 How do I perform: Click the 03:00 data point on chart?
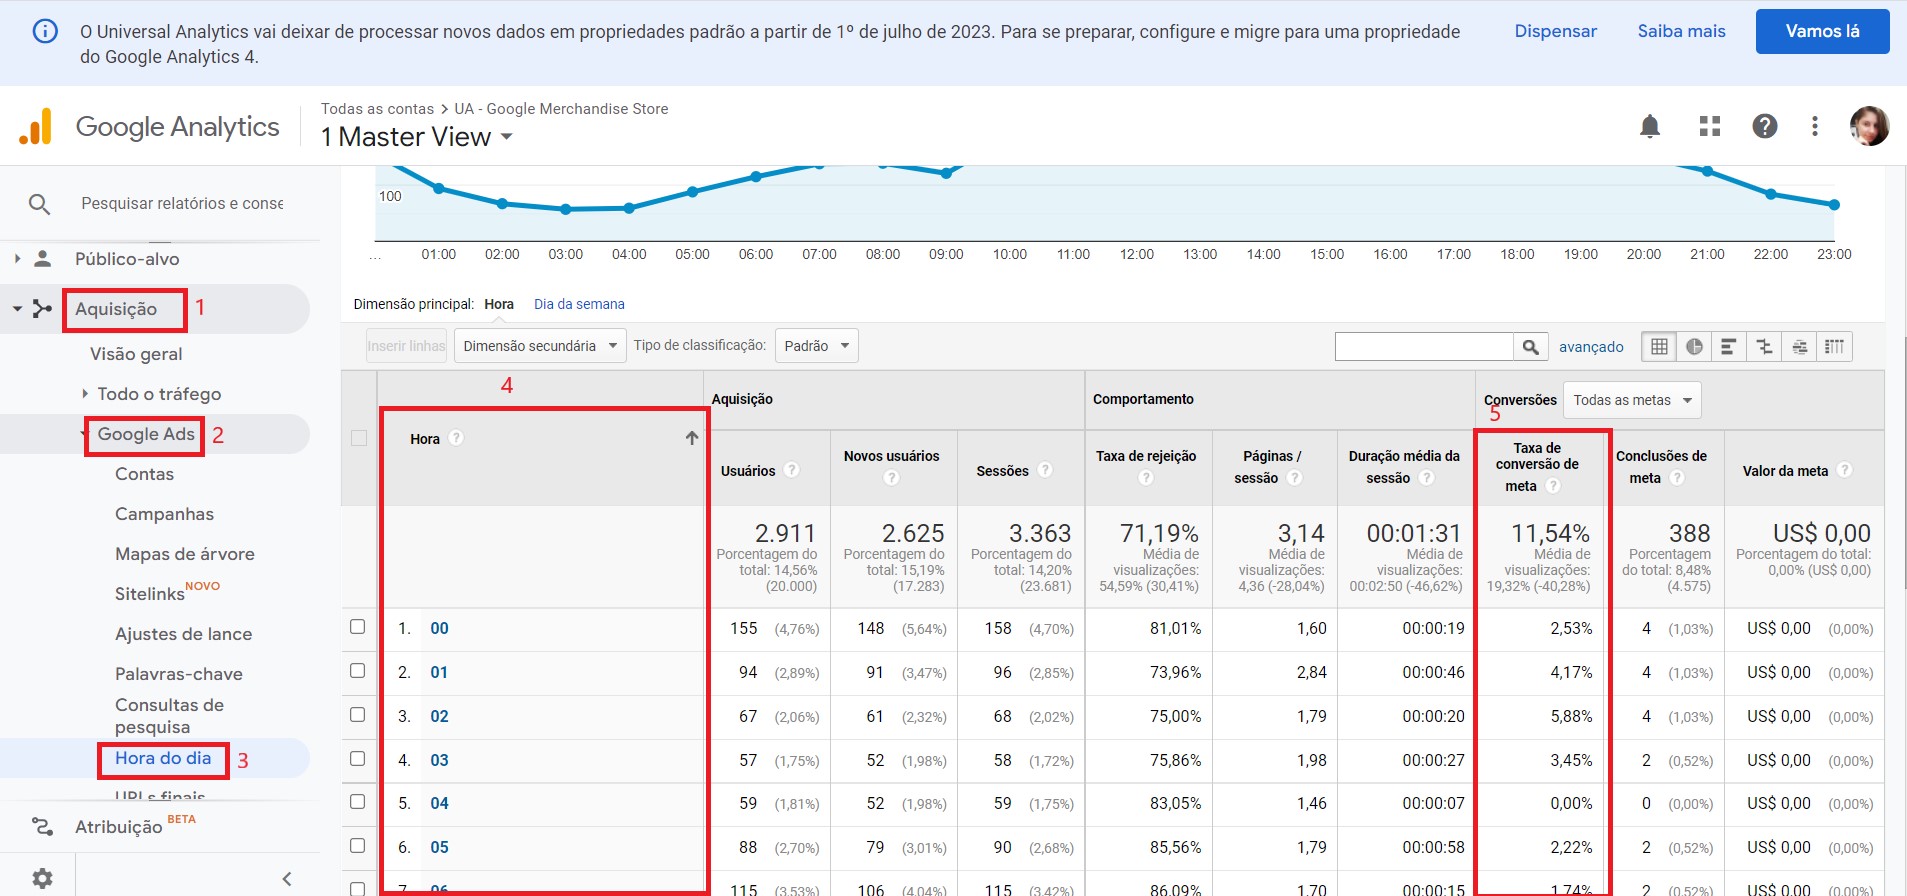(x=566, y=209)
